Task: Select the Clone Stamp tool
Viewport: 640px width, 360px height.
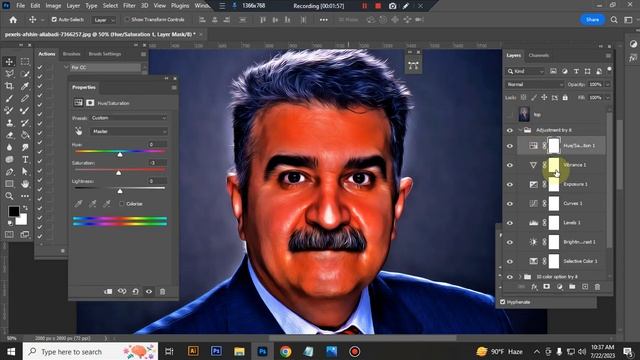Action: (9, 123)
